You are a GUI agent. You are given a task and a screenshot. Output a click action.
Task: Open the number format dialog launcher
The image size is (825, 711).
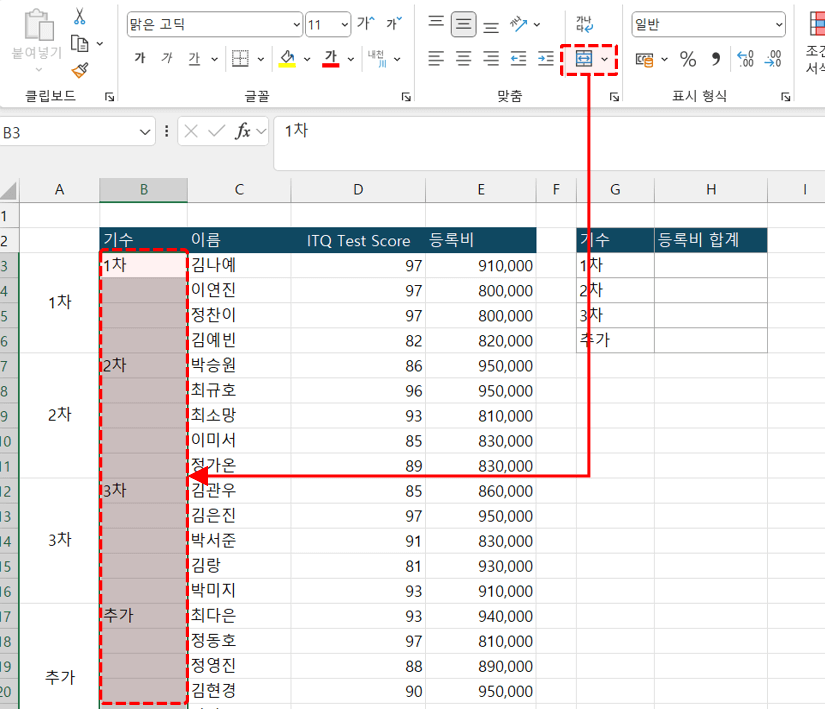(x=785, y=97)
